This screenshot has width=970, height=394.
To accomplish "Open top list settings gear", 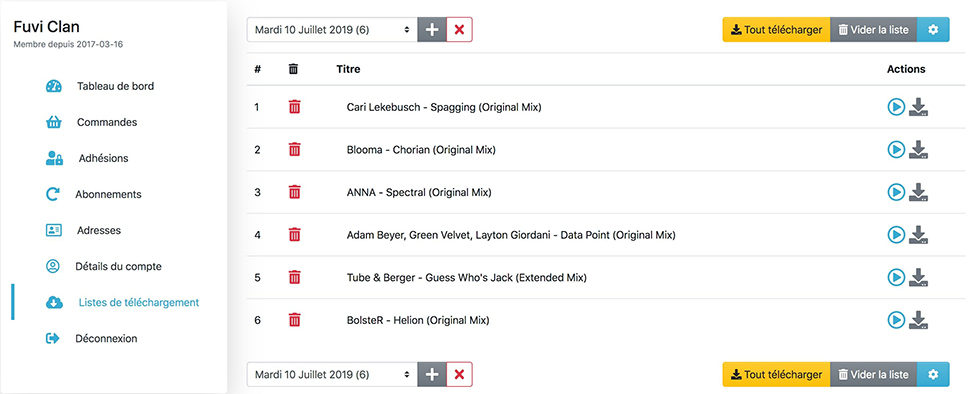I will pos(933,30).
